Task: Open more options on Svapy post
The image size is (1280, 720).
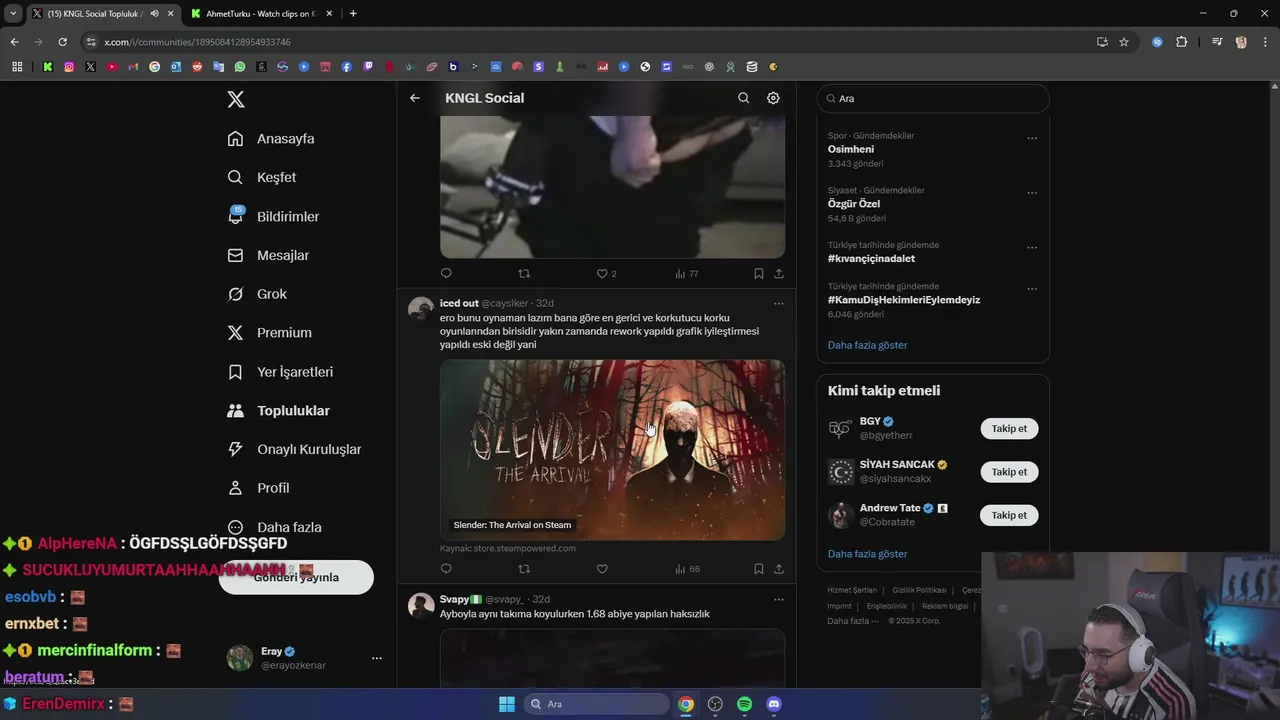Action: click(x=779, y=599)
